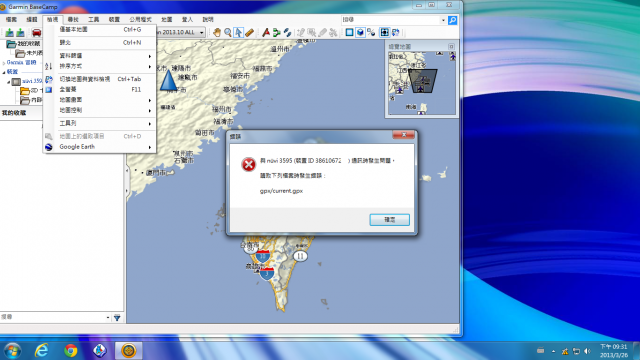Pick the ruler measure tool
This screenshot has width=640, height=360.
pos(249,32)
